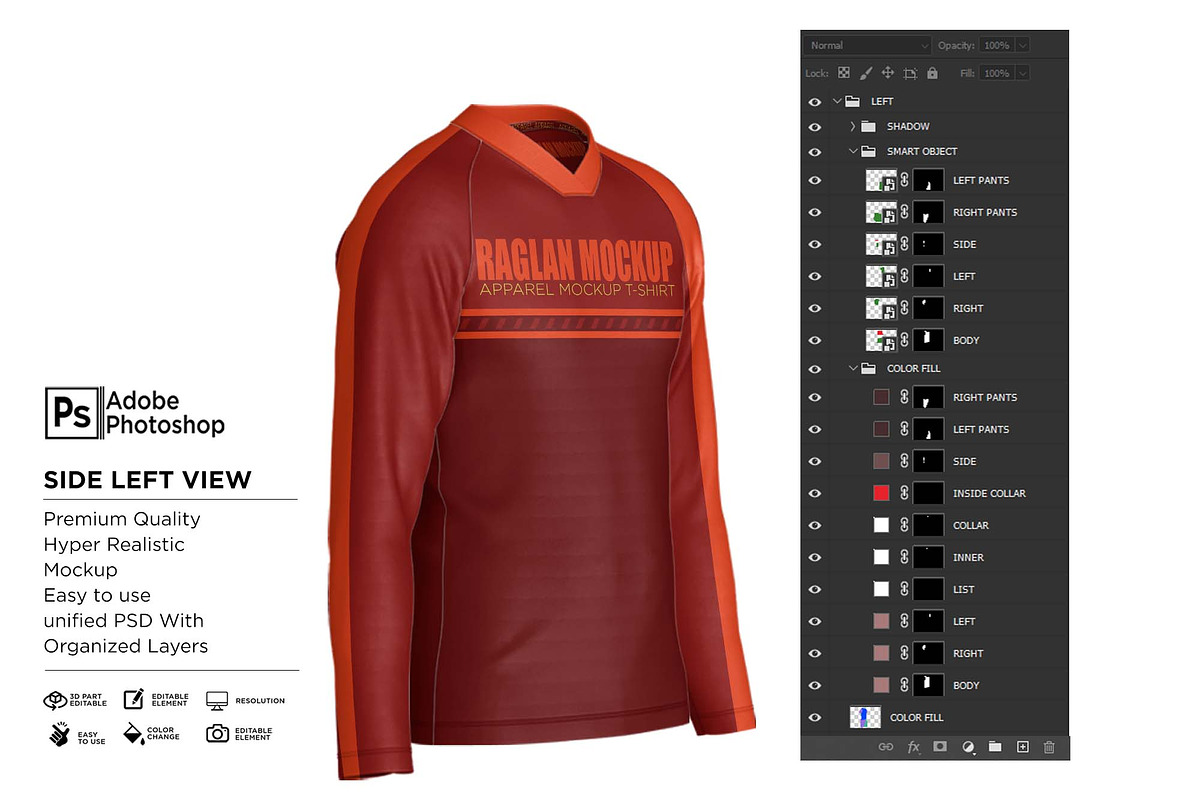Open the Opacity slider dropdown arrow
The height and width of the screenshot is (800, 1200).
(1022, 45)
